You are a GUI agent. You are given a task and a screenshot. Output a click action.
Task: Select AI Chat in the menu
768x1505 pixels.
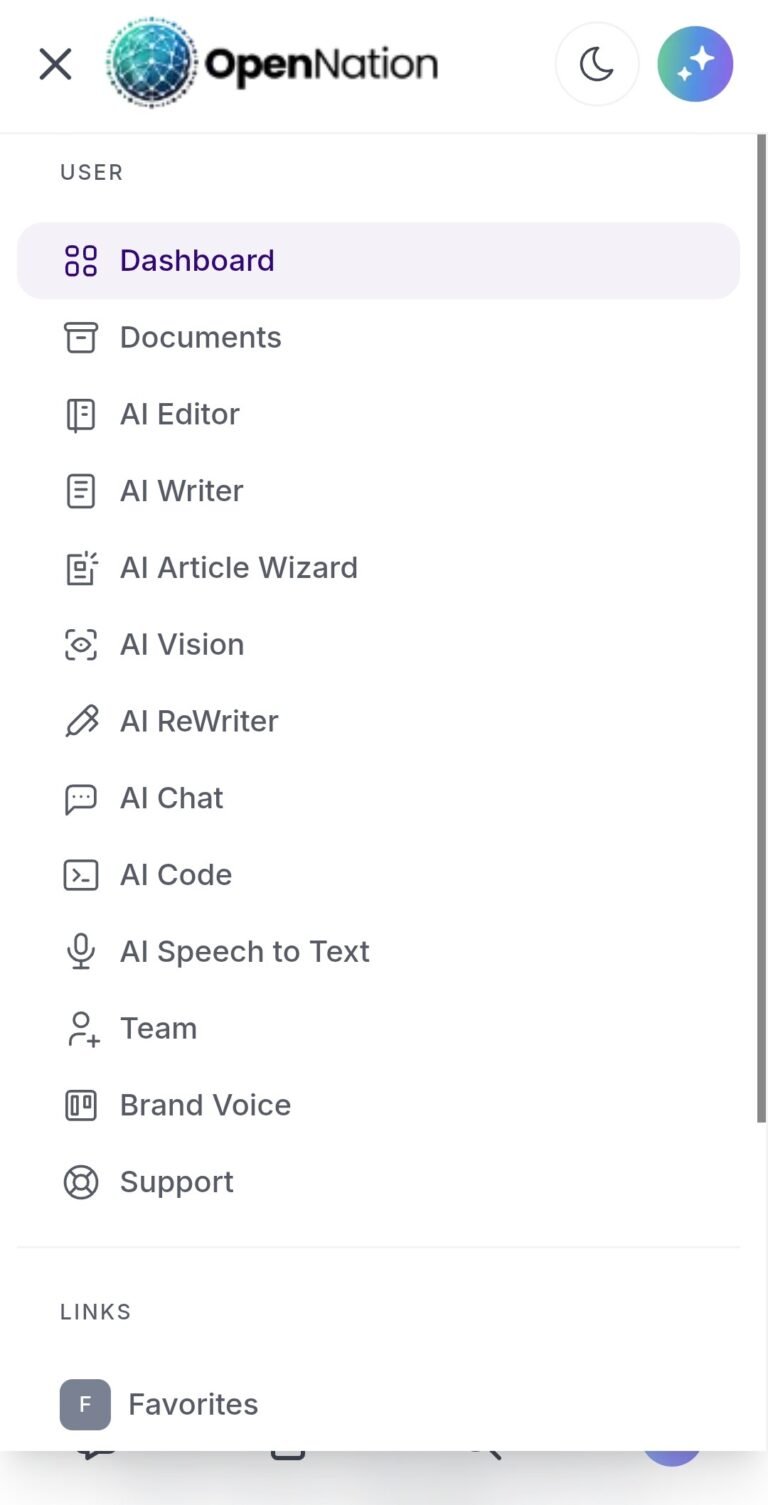coord(378,798)
